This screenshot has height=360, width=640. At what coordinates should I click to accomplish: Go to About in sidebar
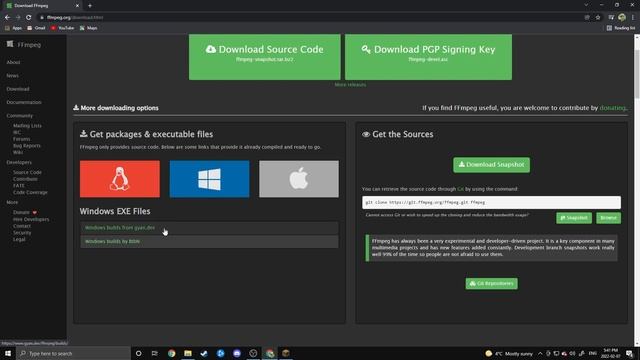coord(13,62)
